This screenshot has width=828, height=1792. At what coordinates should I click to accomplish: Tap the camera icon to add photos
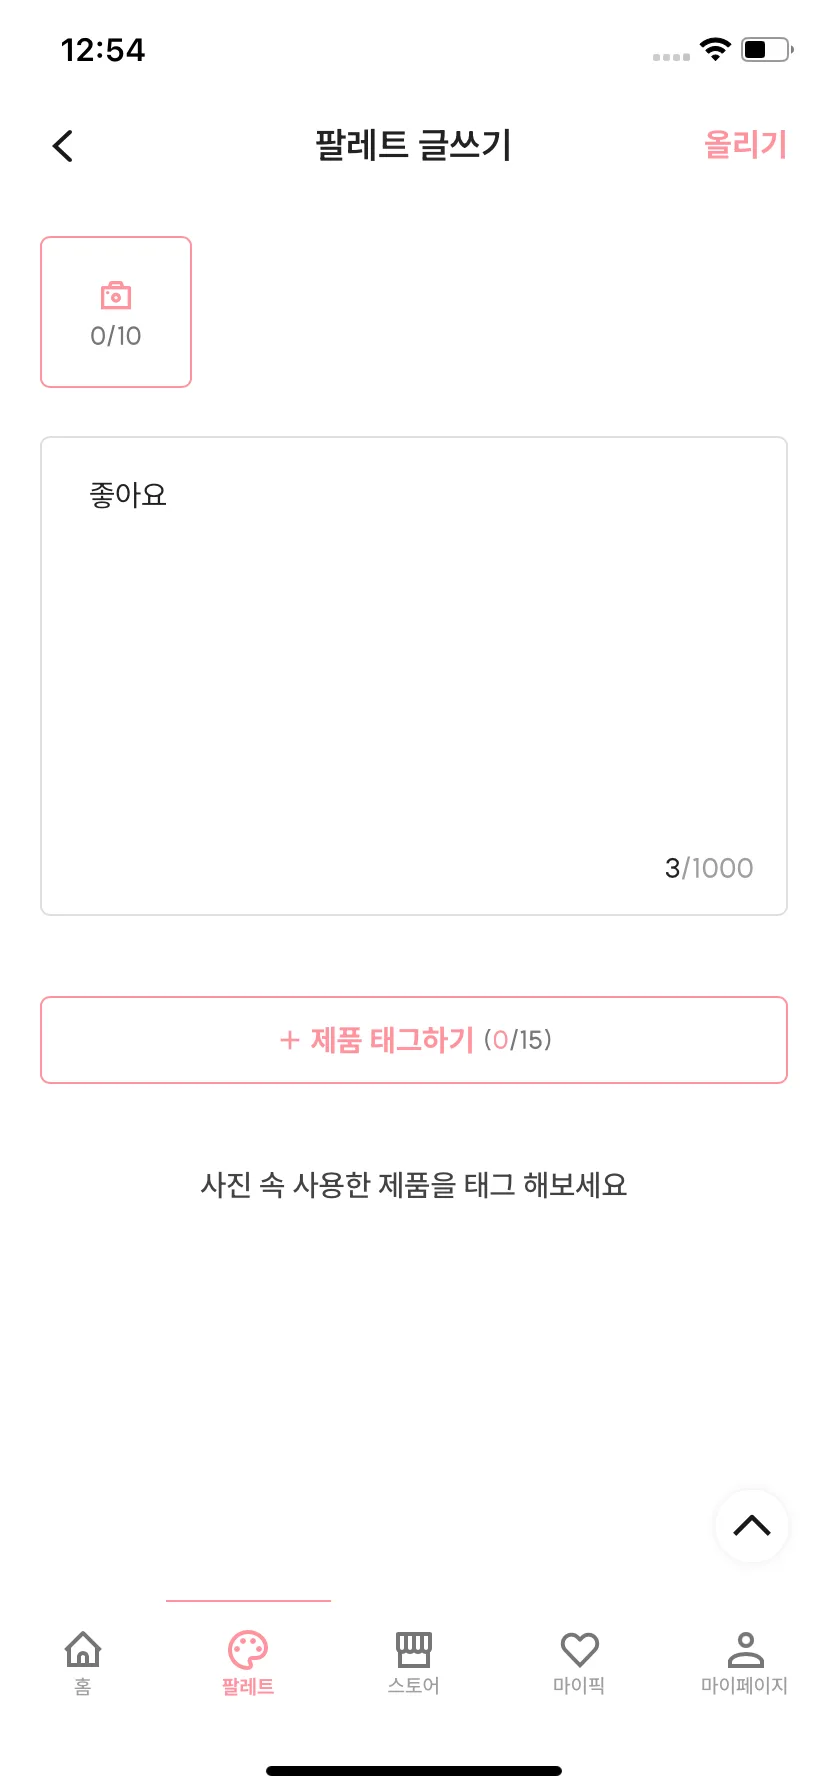tap(116, 295)
